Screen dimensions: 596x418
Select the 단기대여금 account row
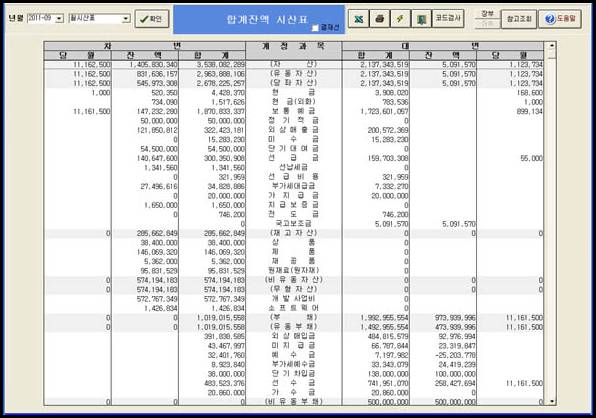293,149
